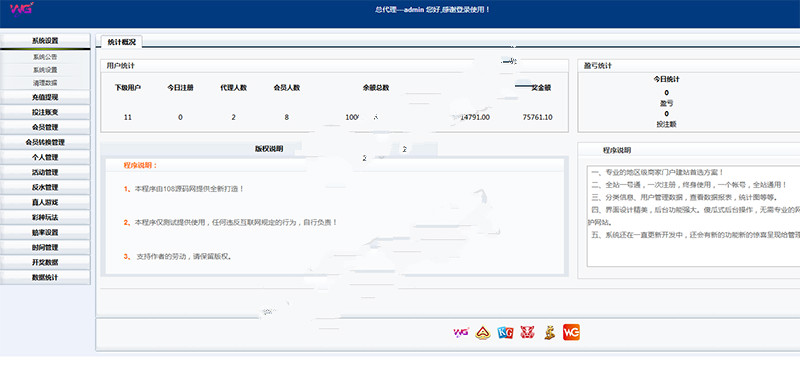Click the 盈亏 label in profit panel
The image size is (800, 377).
pos(666,103)
